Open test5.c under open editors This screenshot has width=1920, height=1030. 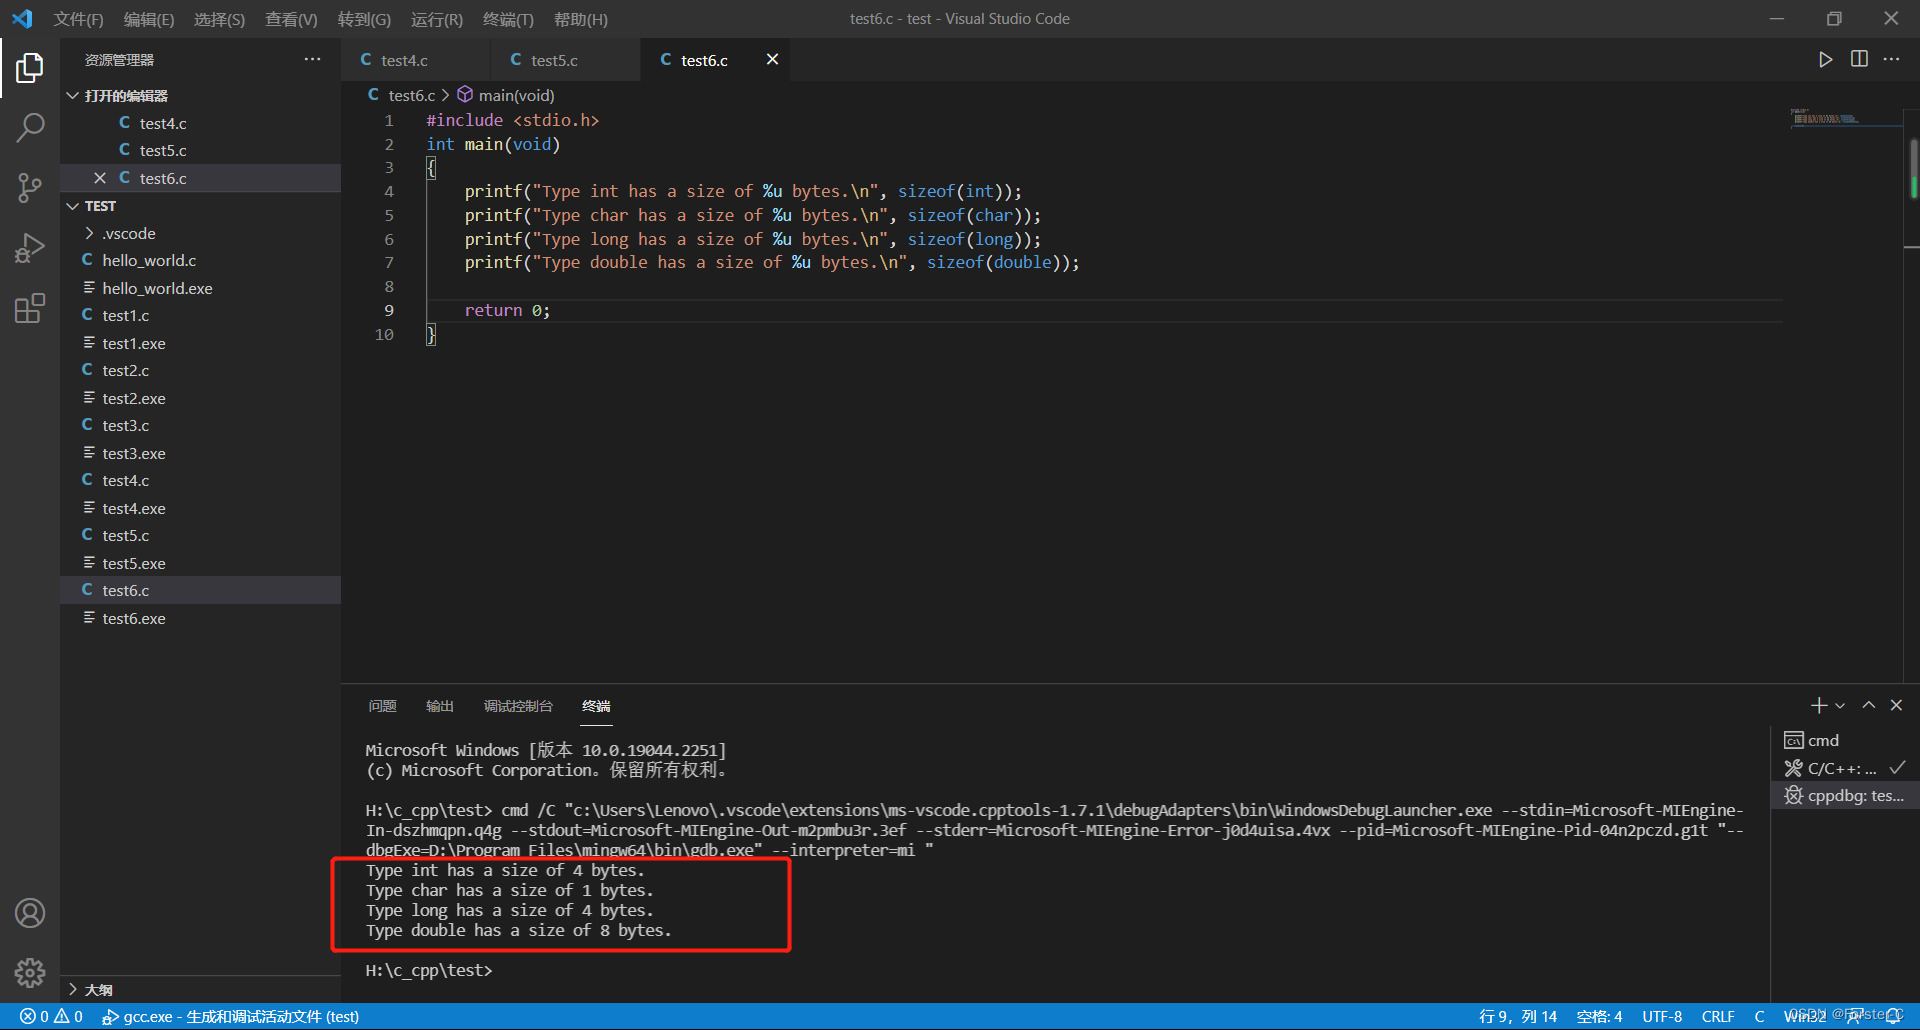click(200, 151)
